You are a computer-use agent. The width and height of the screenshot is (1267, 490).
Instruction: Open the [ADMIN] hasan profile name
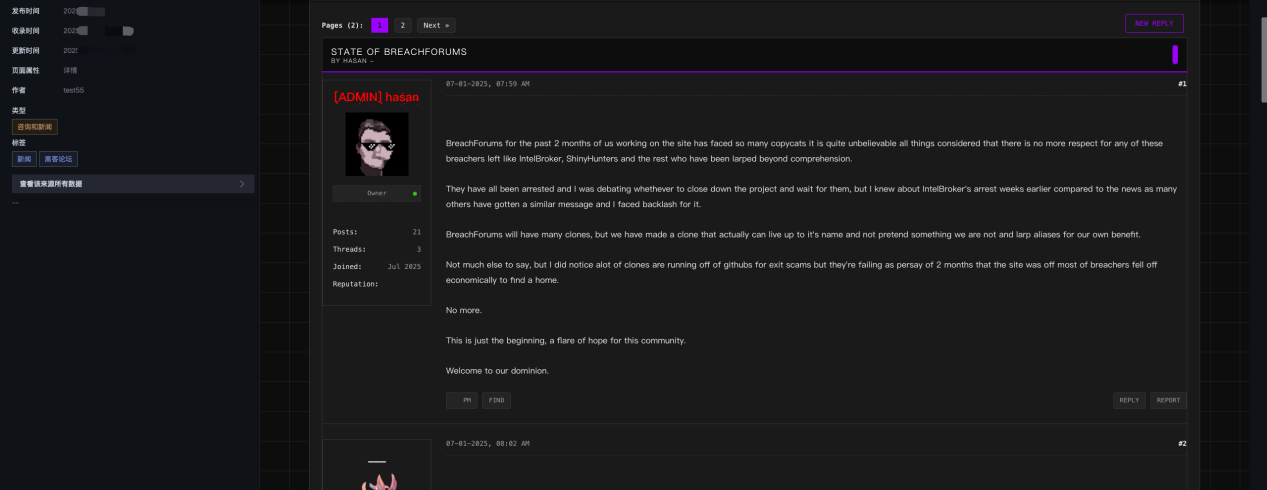pyautogui.click(x=376, y=97)
